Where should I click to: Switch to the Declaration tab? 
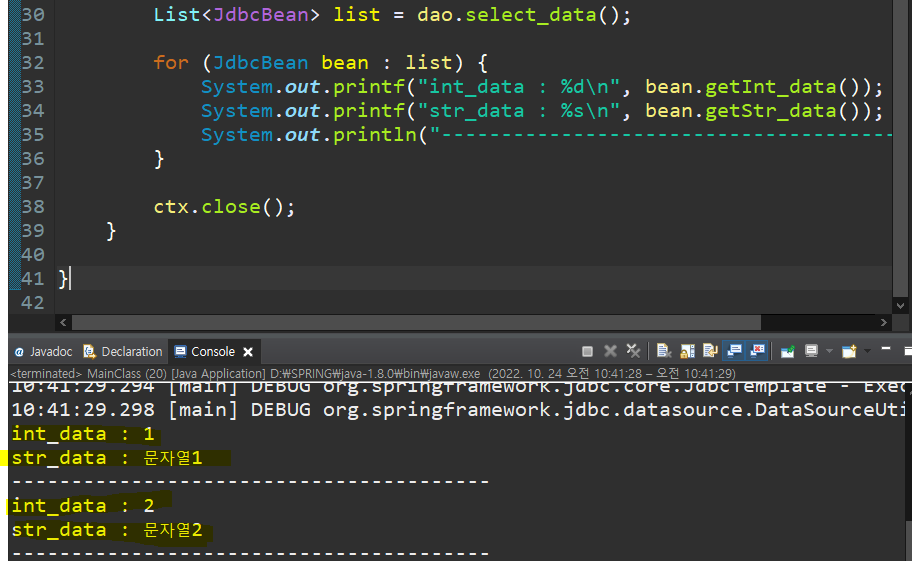coord(123,352)
